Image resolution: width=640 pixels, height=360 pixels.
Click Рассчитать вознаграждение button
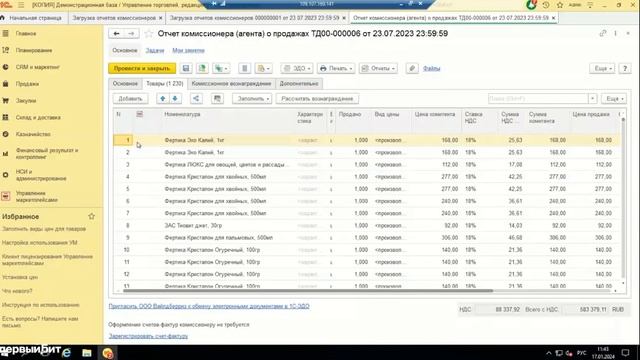(x=317, y=98)
